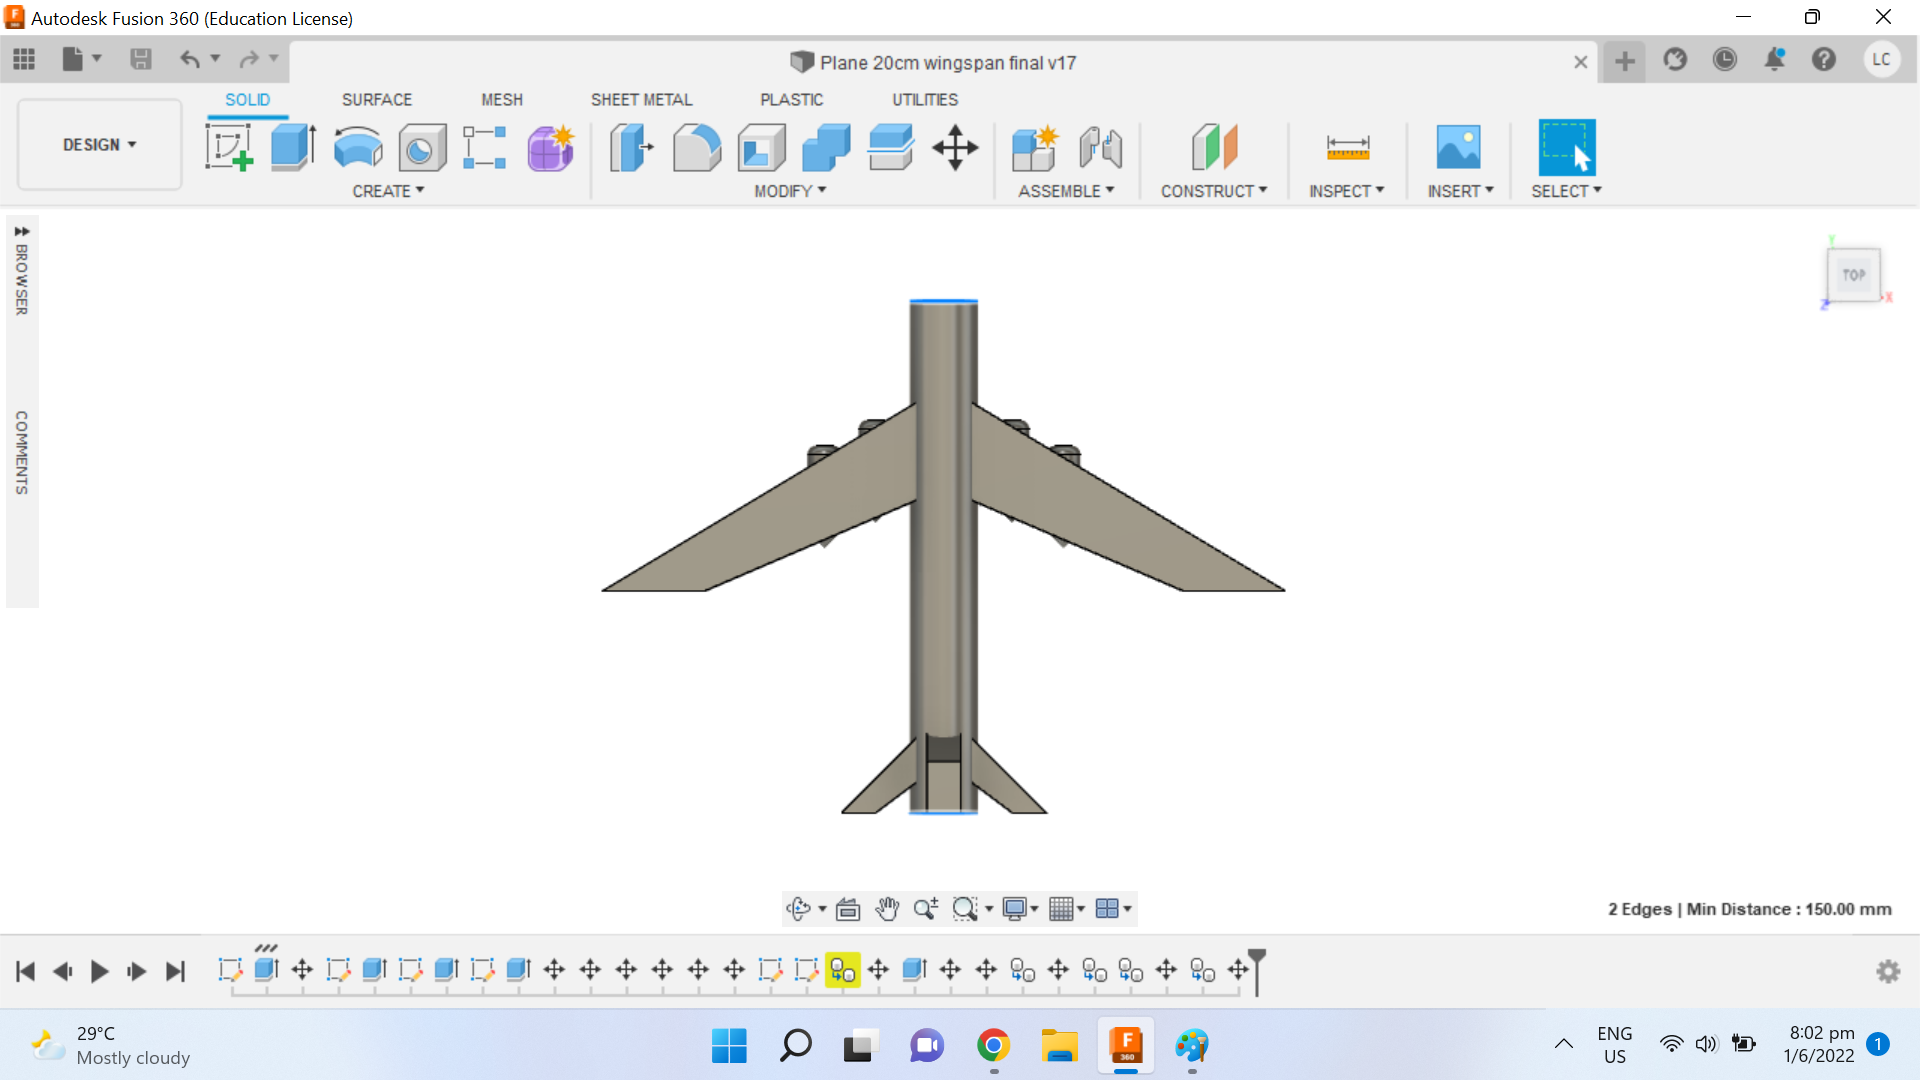Click the TOP view orientation cube
This screenshot has width=1920, height=1080.
[x=1854, y=273]
